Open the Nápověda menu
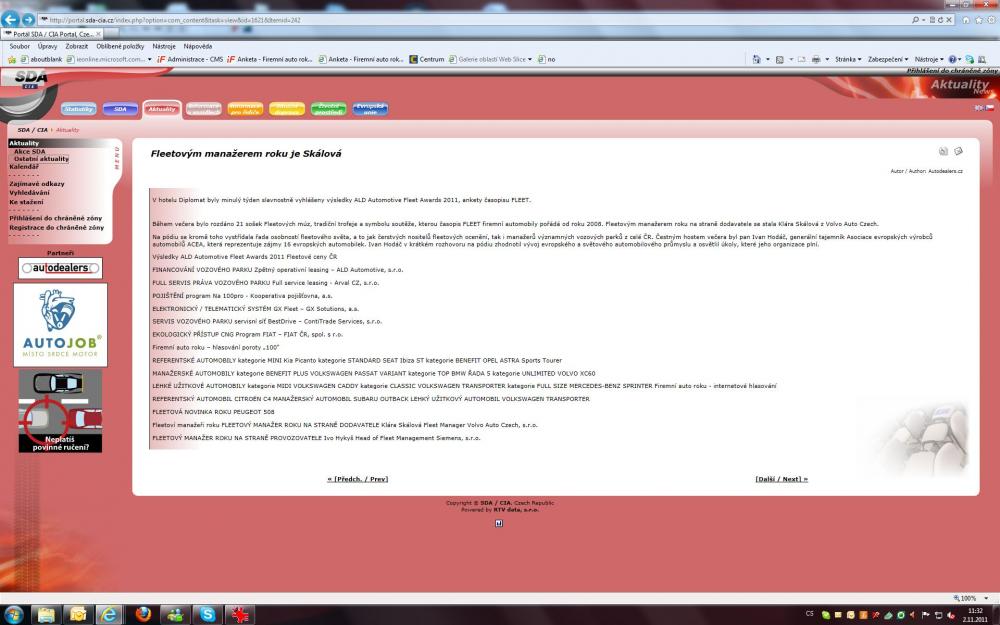 point(198,46)
